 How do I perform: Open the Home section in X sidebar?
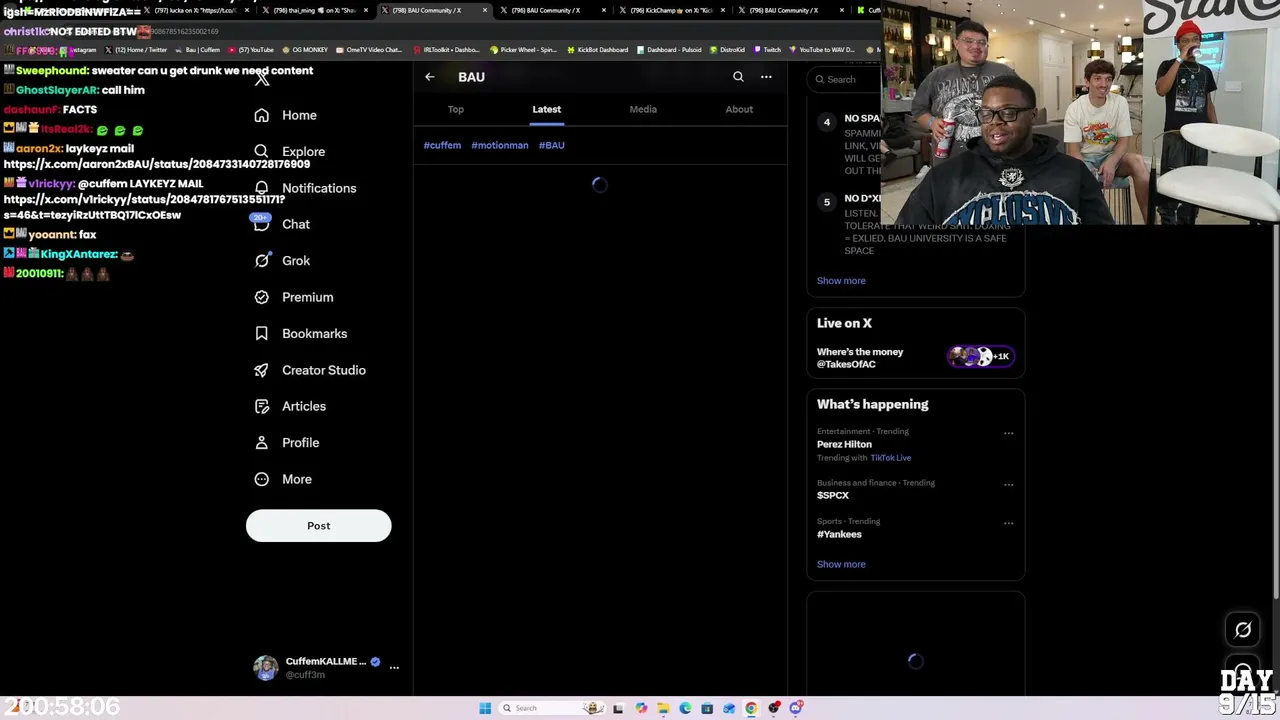coord(286,115)
